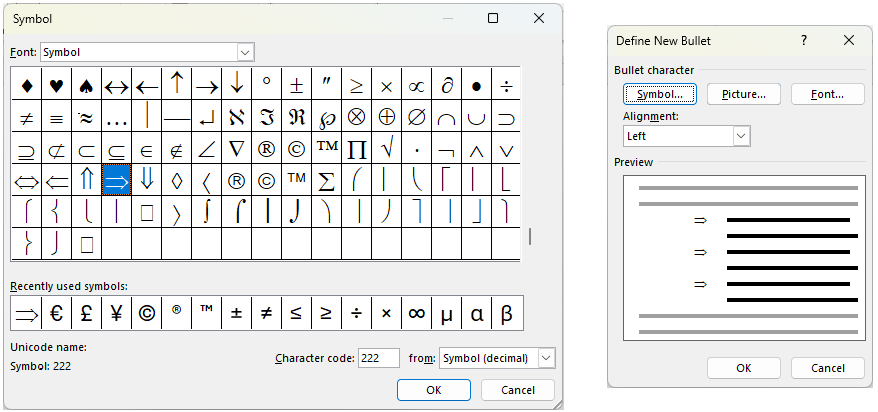Cancel the Define New Bullet dialog
Viewport: 878px width, 412px height.
(828, 368)
